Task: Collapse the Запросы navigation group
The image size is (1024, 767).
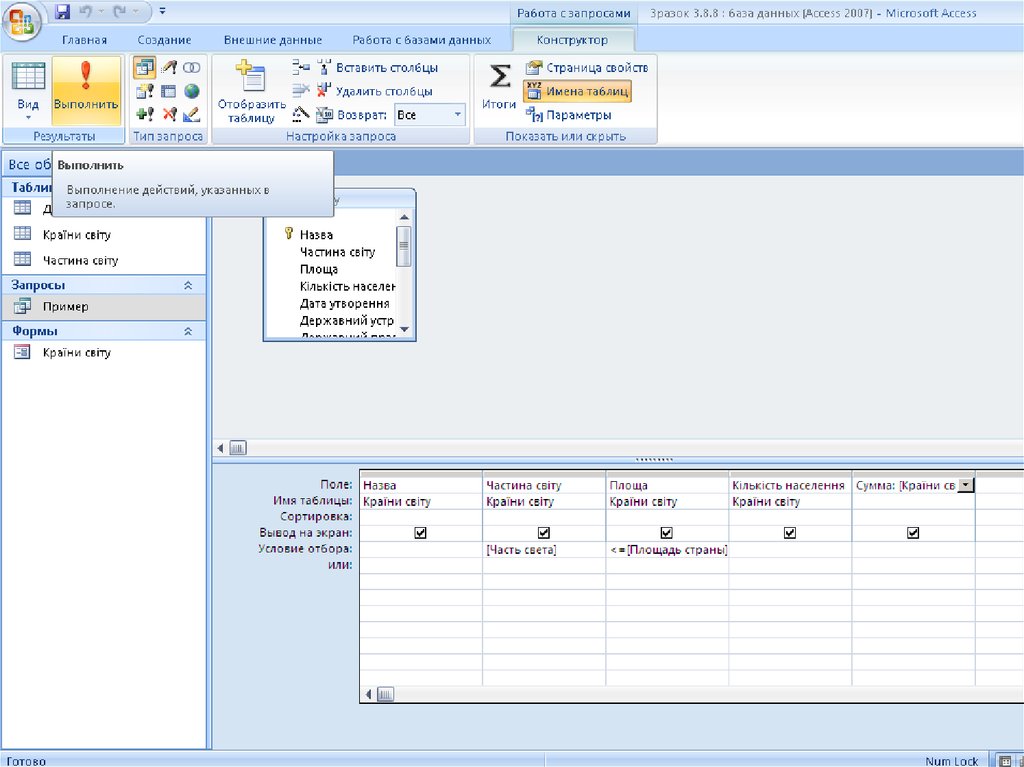Action: (x=187, y=285)
